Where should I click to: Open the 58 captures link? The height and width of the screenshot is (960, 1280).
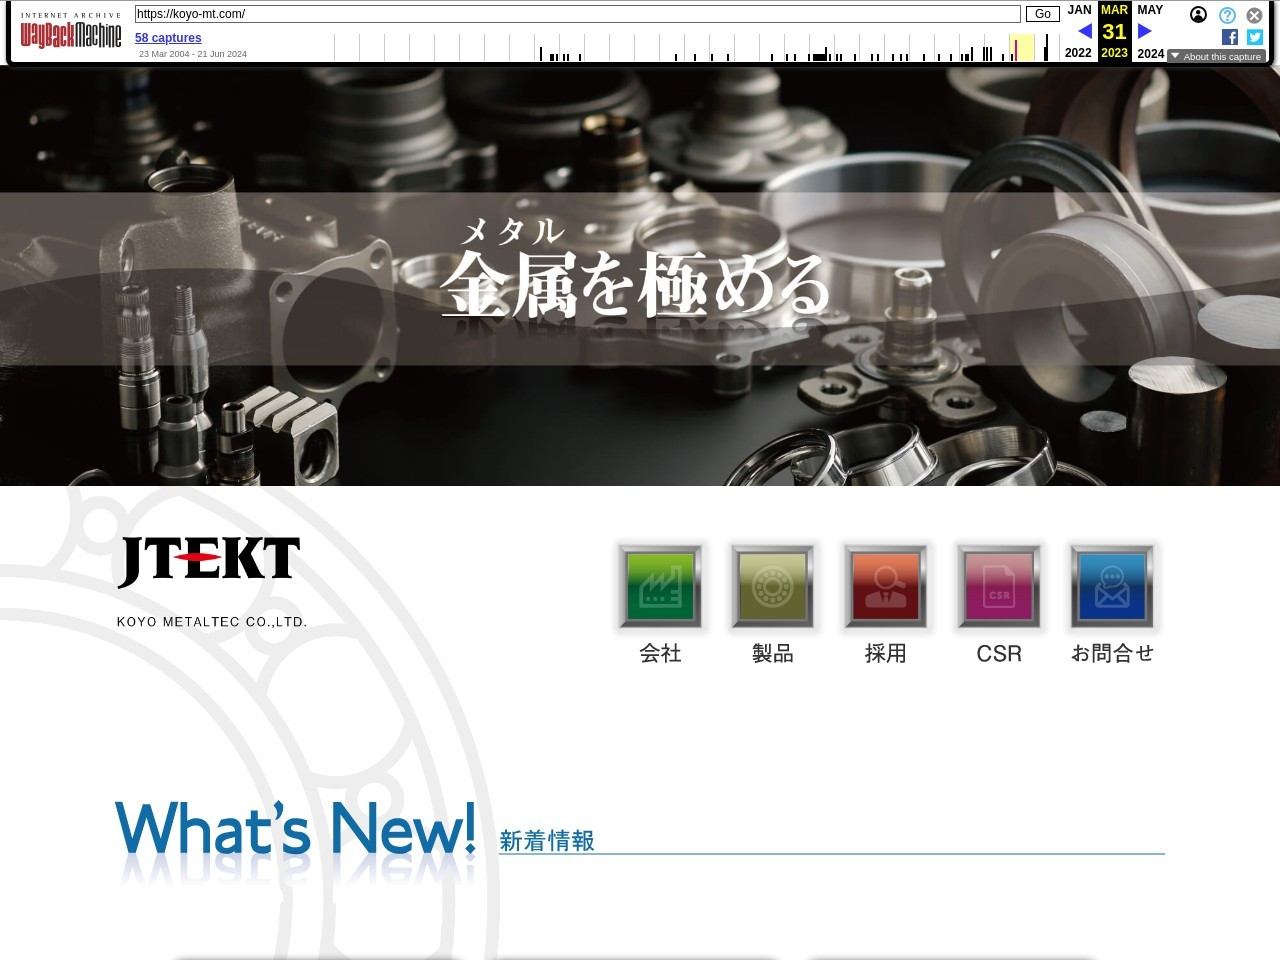click(x=168, y=38)
